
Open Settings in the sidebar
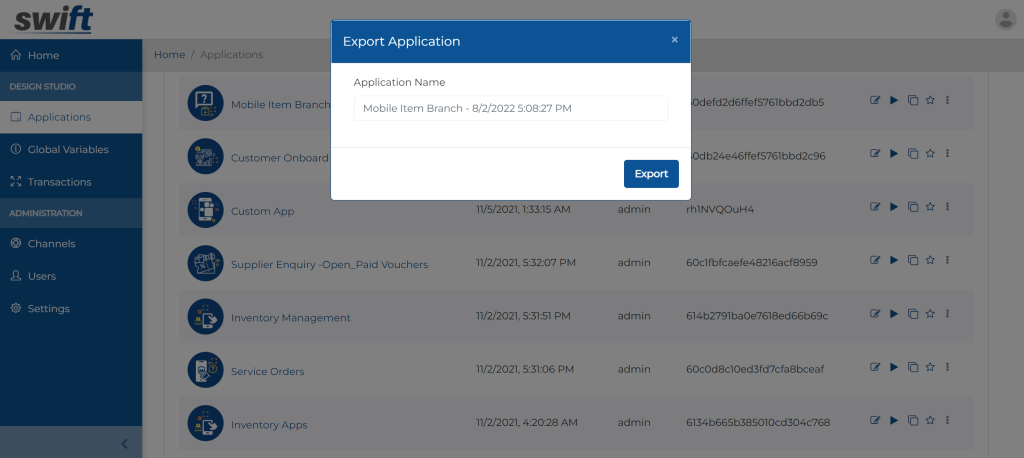click(48, 308)
